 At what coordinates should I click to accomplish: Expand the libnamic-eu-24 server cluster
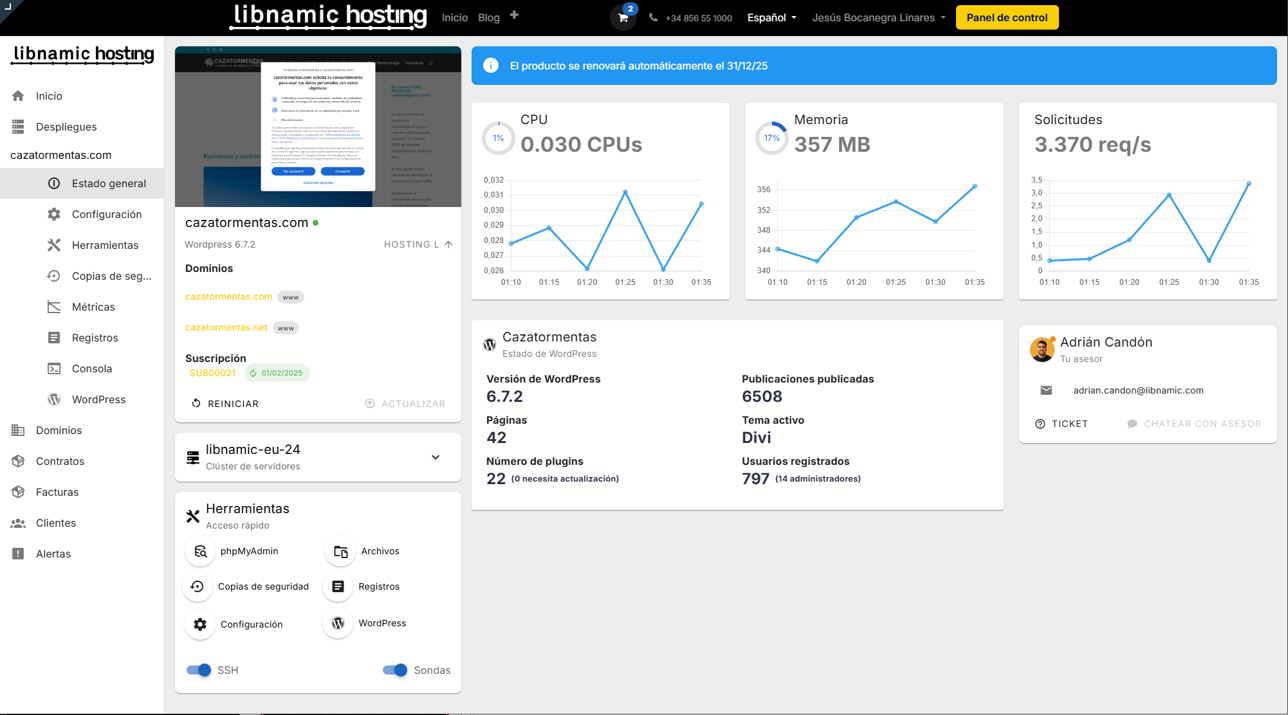click(435, 457)
